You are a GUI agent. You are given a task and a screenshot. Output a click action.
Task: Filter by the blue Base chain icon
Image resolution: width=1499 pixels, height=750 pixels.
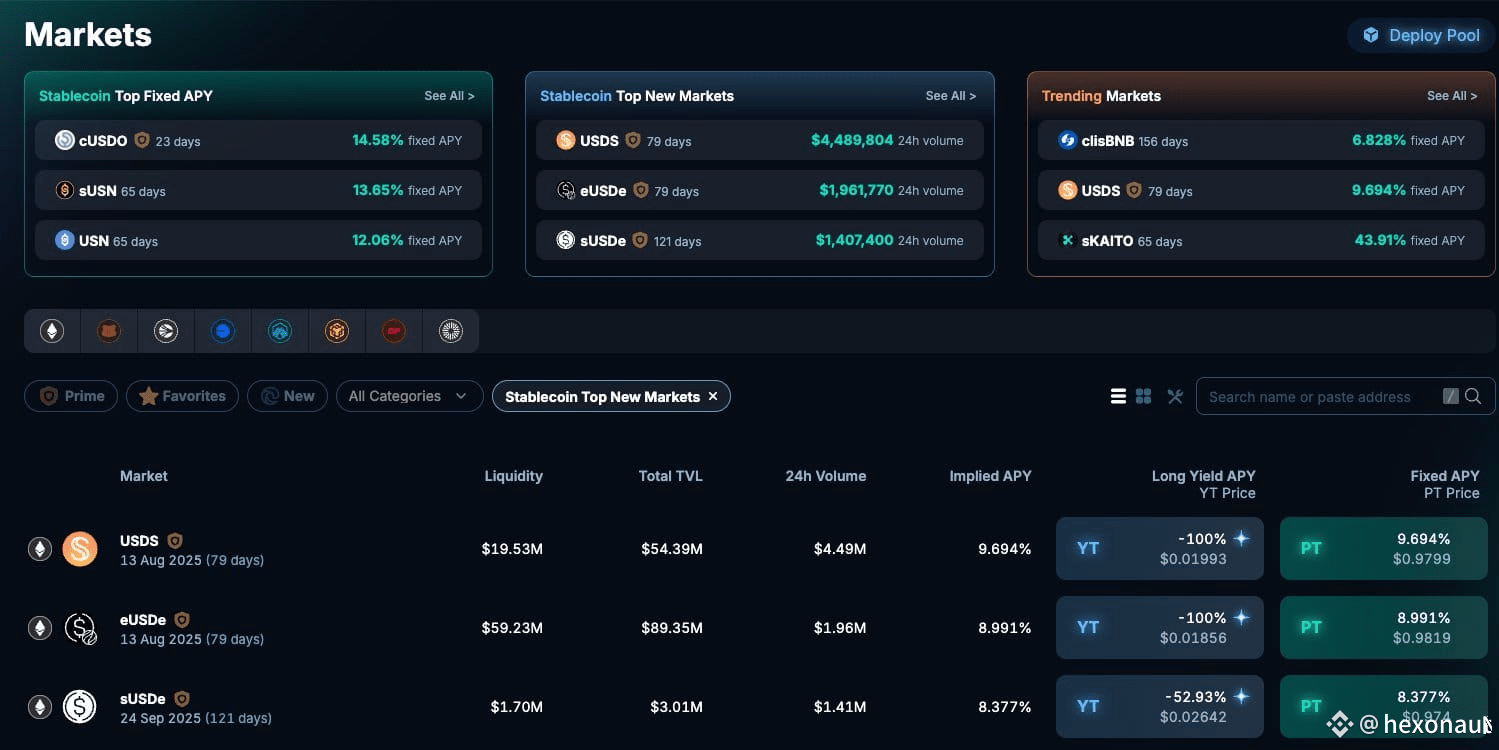coord(223,331)
